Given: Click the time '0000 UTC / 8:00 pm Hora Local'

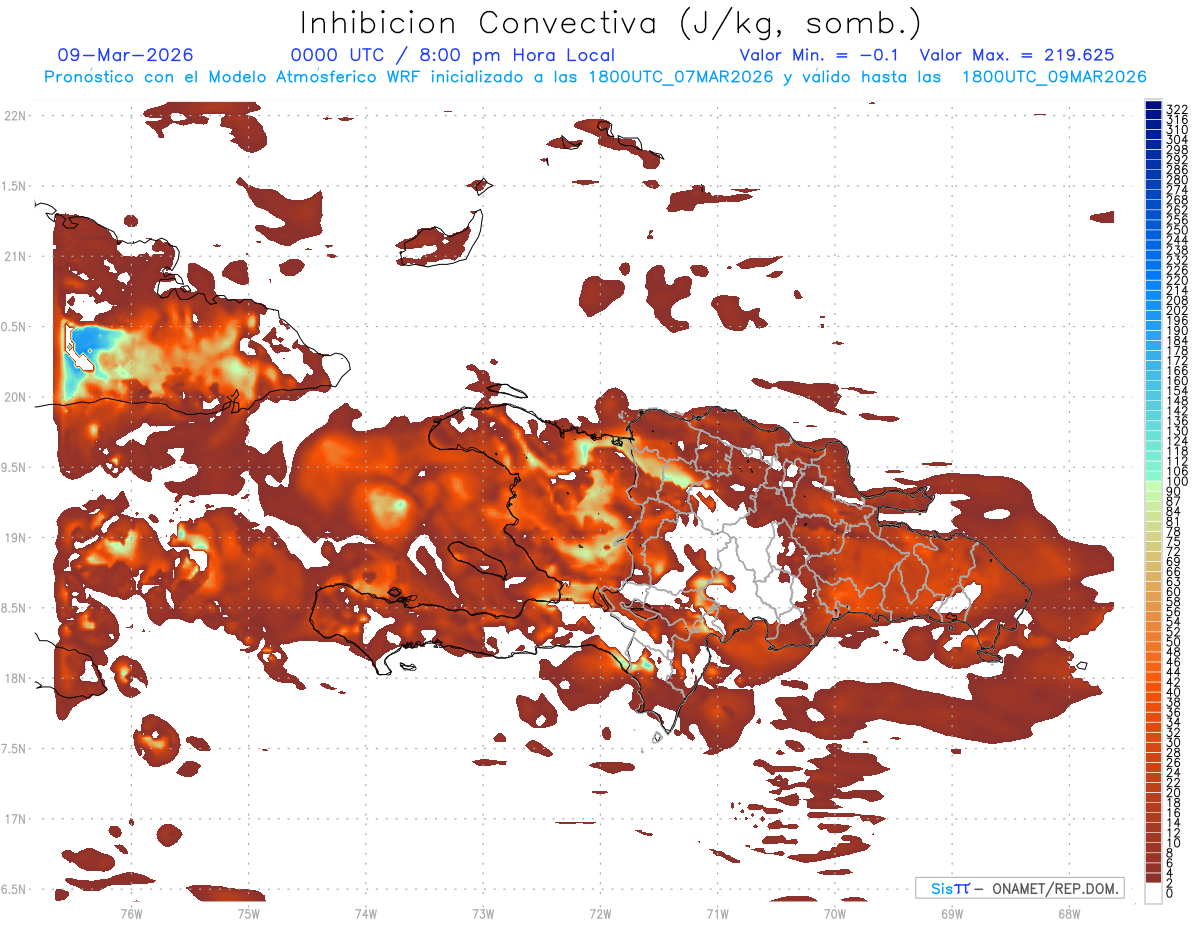Looking at the screenshot, I should click(453, 55).
